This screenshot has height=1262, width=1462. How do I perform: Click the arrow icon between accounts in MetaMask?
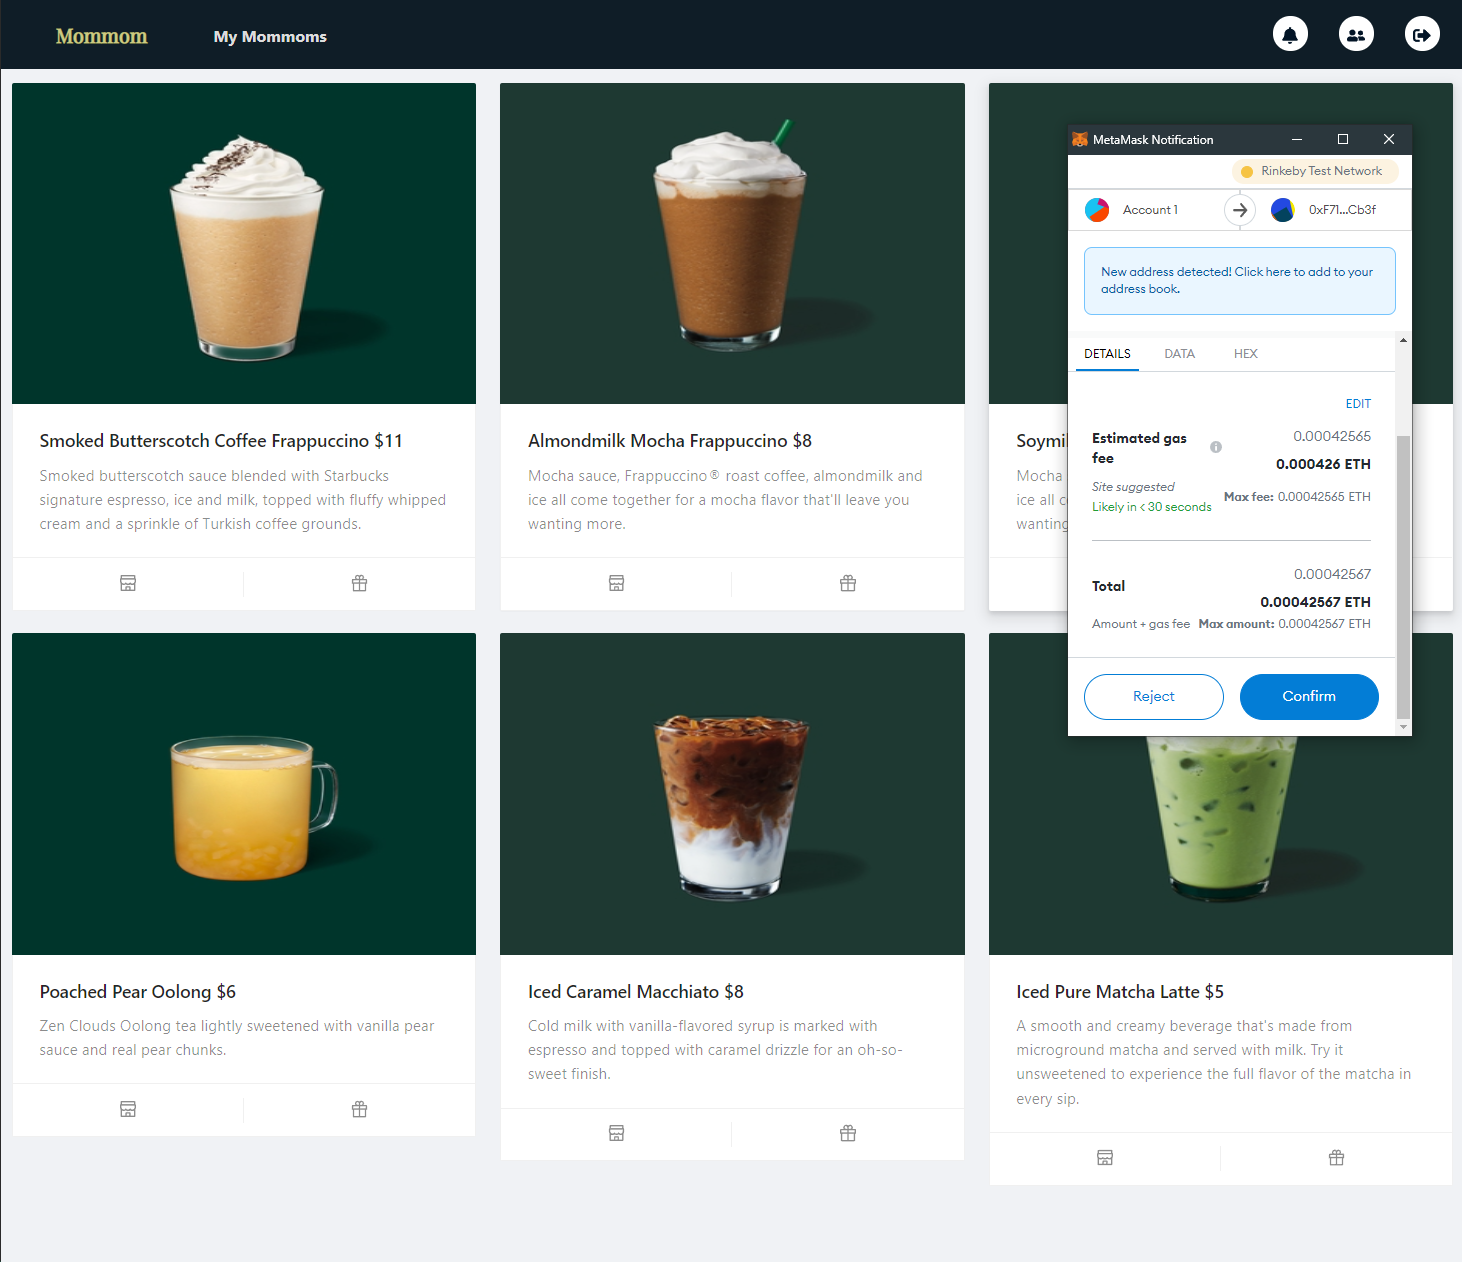(x=1240, y=210)
